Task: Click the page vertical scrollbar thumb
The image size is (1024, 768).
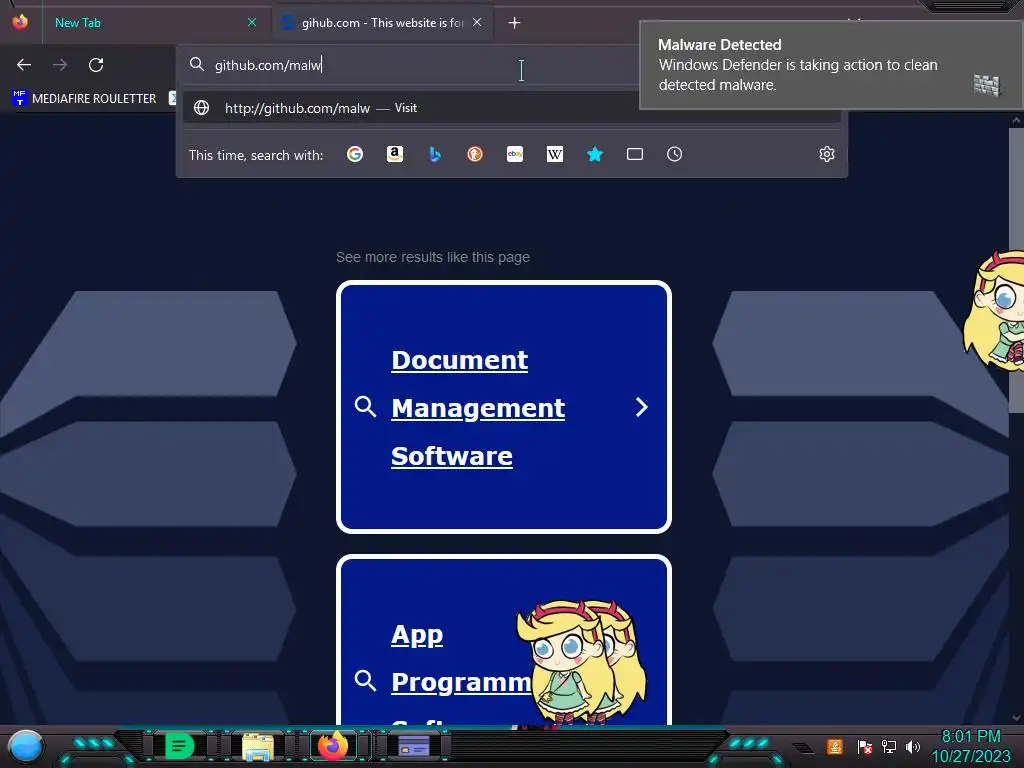Action: [x=1016, y=270]
